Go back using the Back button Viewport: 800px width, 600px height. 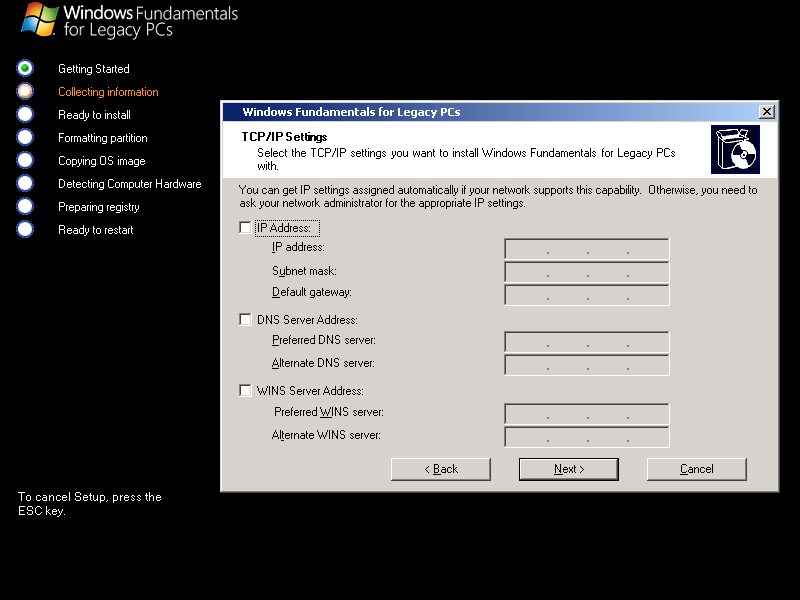click(441, 469)
